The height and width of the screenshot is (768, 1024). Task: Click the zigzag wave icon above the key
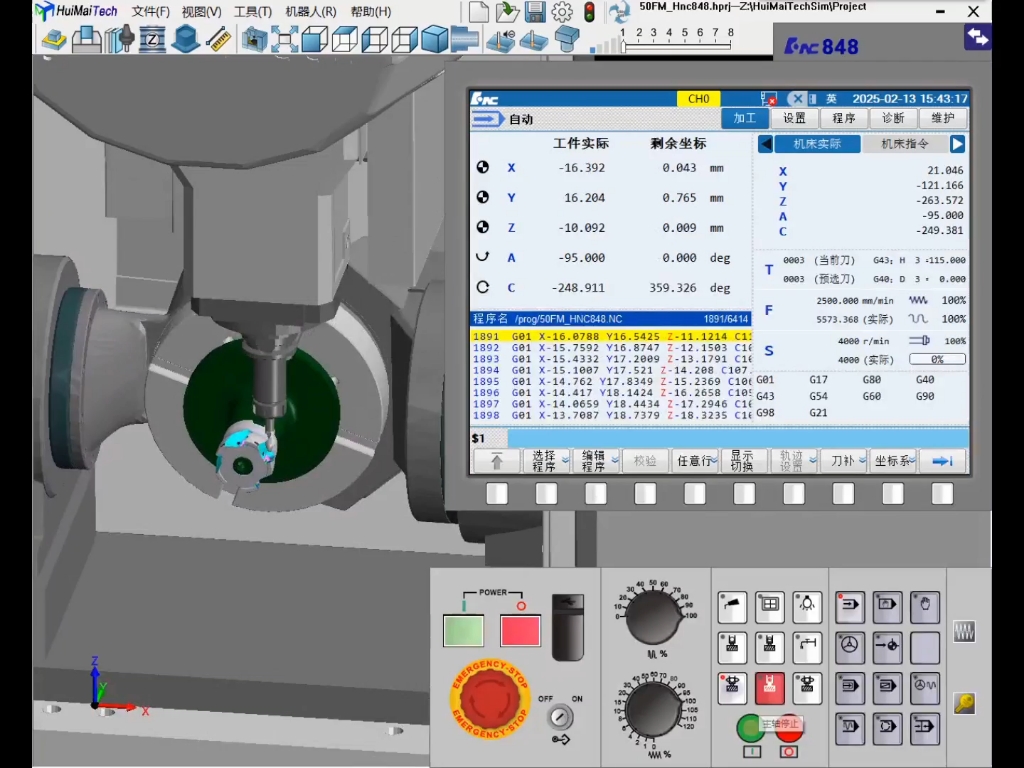(964, 631)
